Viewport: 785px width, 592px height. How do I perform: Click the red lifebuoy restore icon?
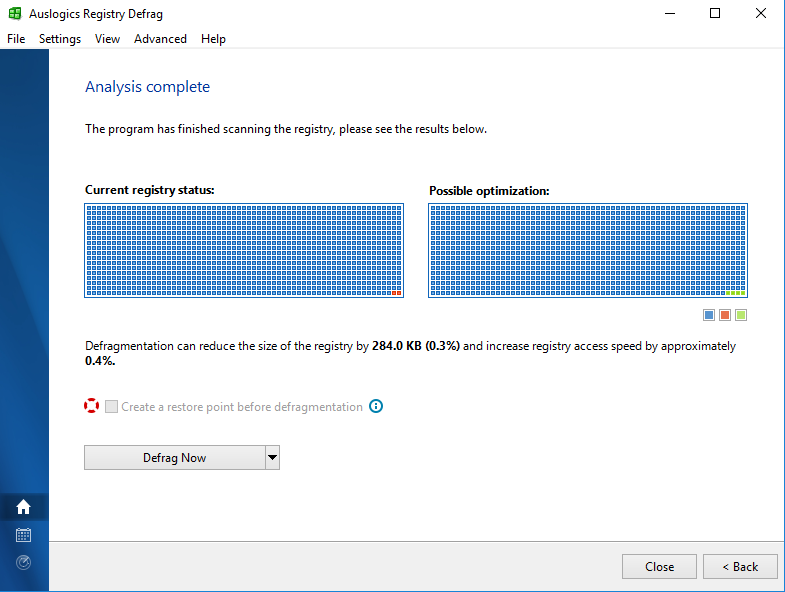tap(92, 406)
